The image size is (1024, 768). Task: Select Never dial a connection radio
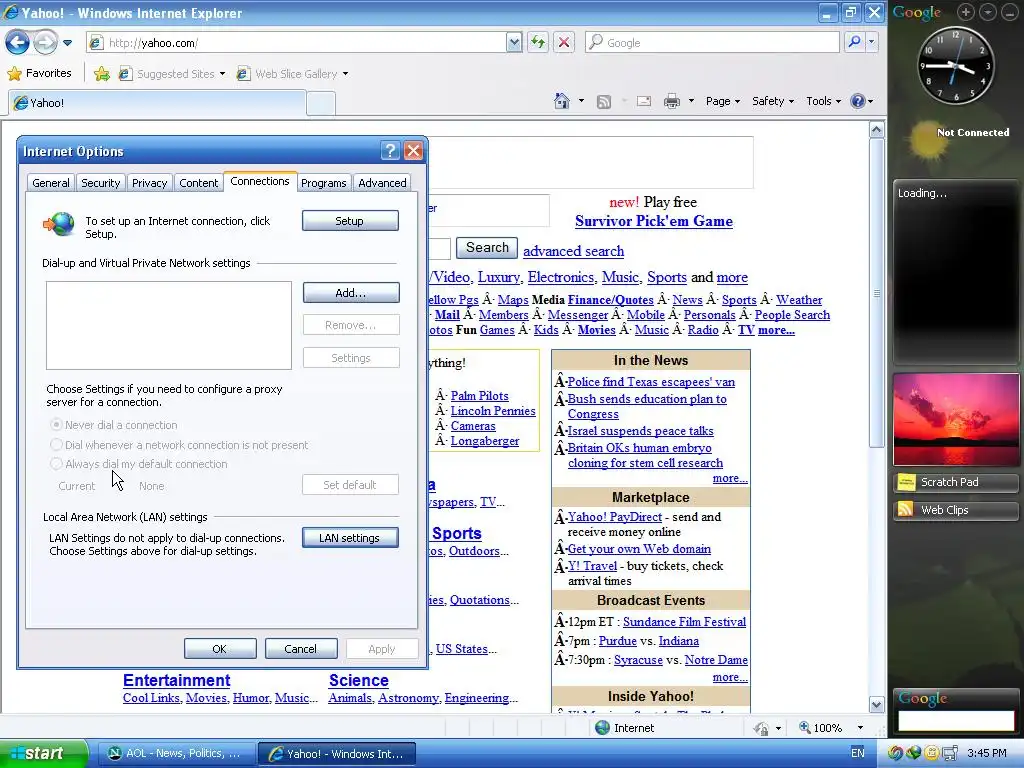(x=57, y=424)
